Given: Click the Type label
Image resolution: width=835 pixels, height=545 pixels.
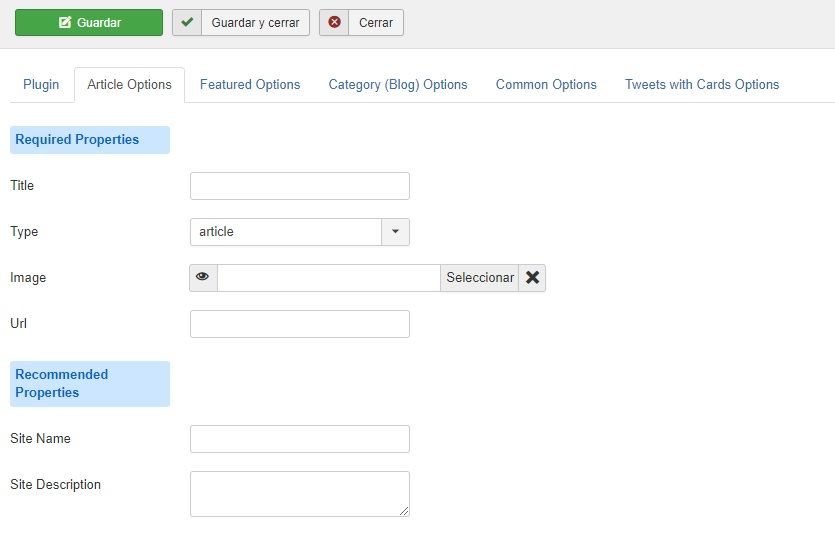Looking at the screenshot, I should pyautogui.click(x=24, y=232).
